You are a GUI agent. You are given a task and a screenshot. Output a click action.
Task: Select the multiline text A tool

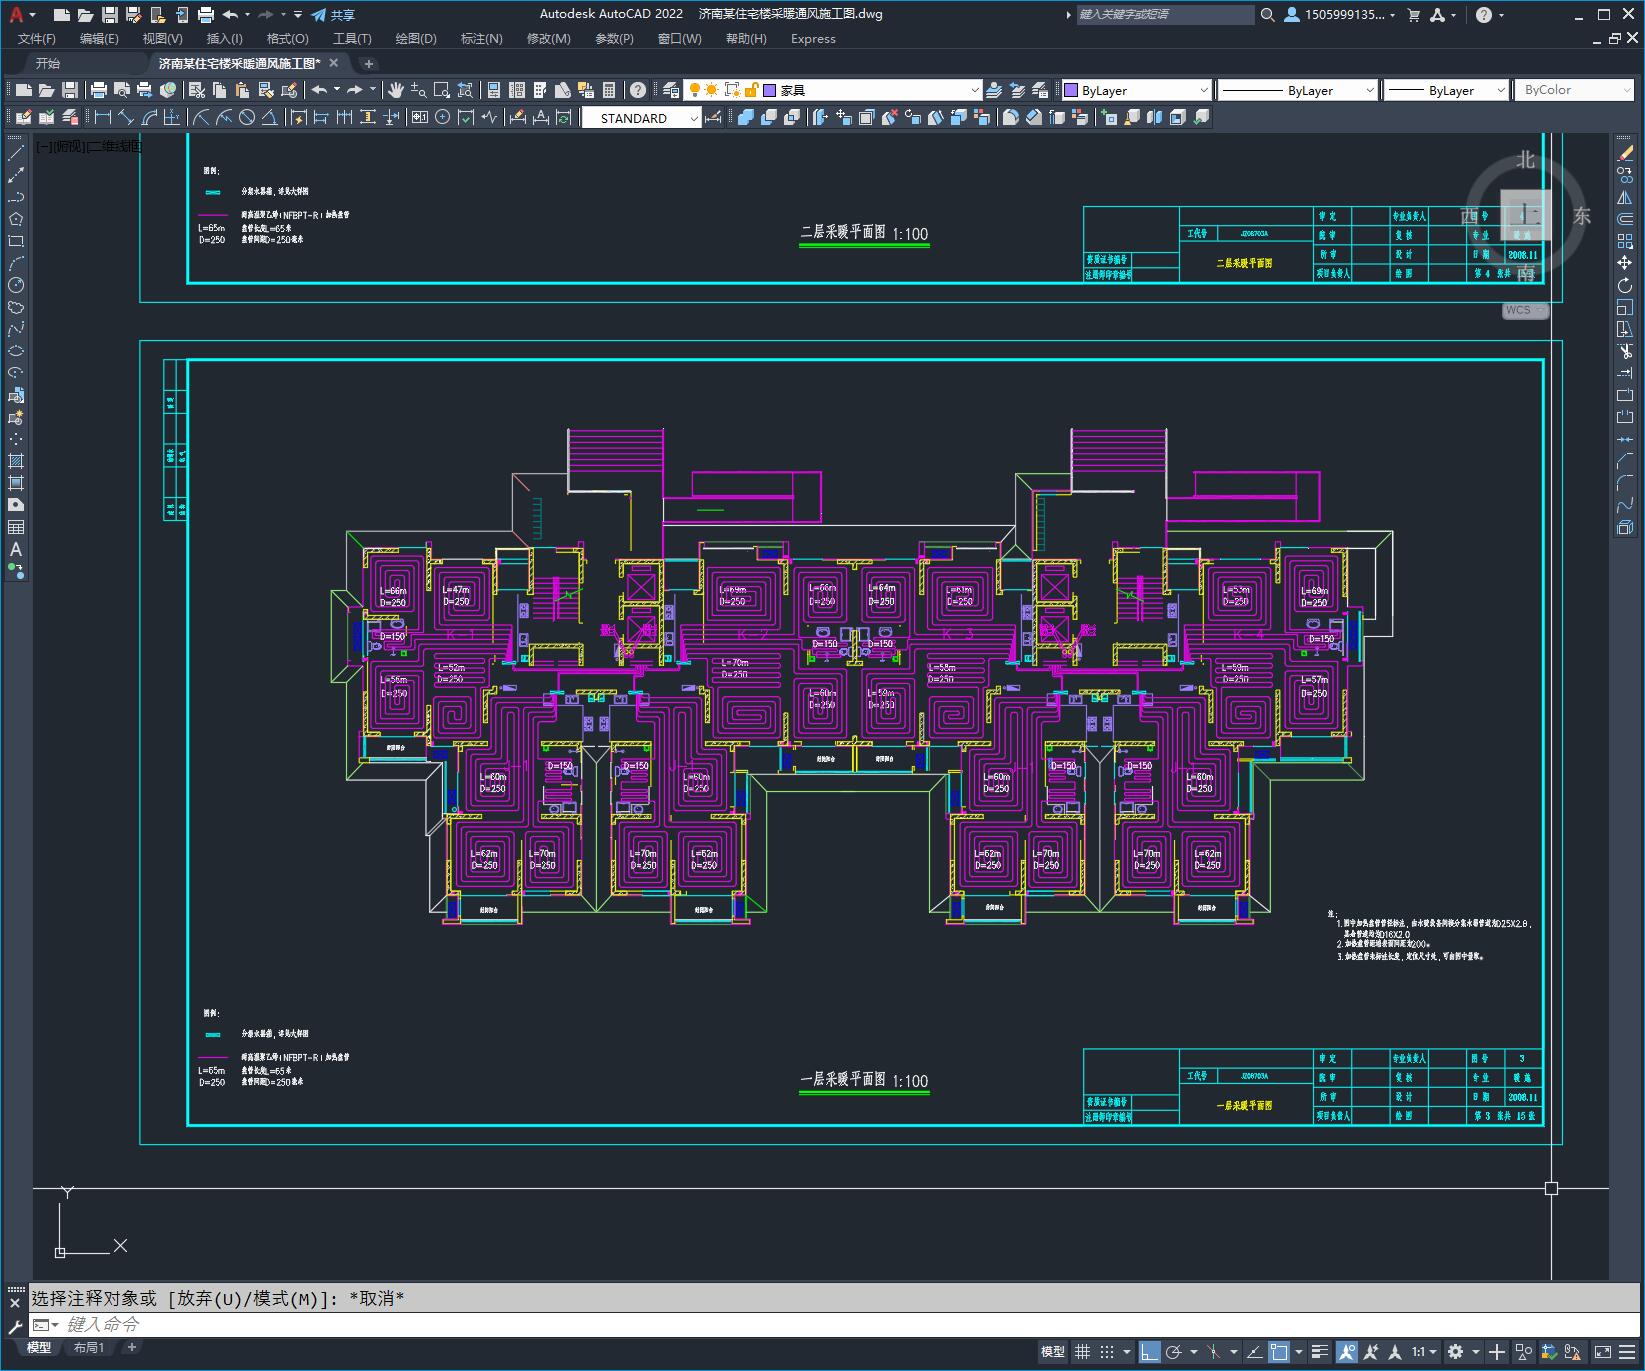pos(16,549)
